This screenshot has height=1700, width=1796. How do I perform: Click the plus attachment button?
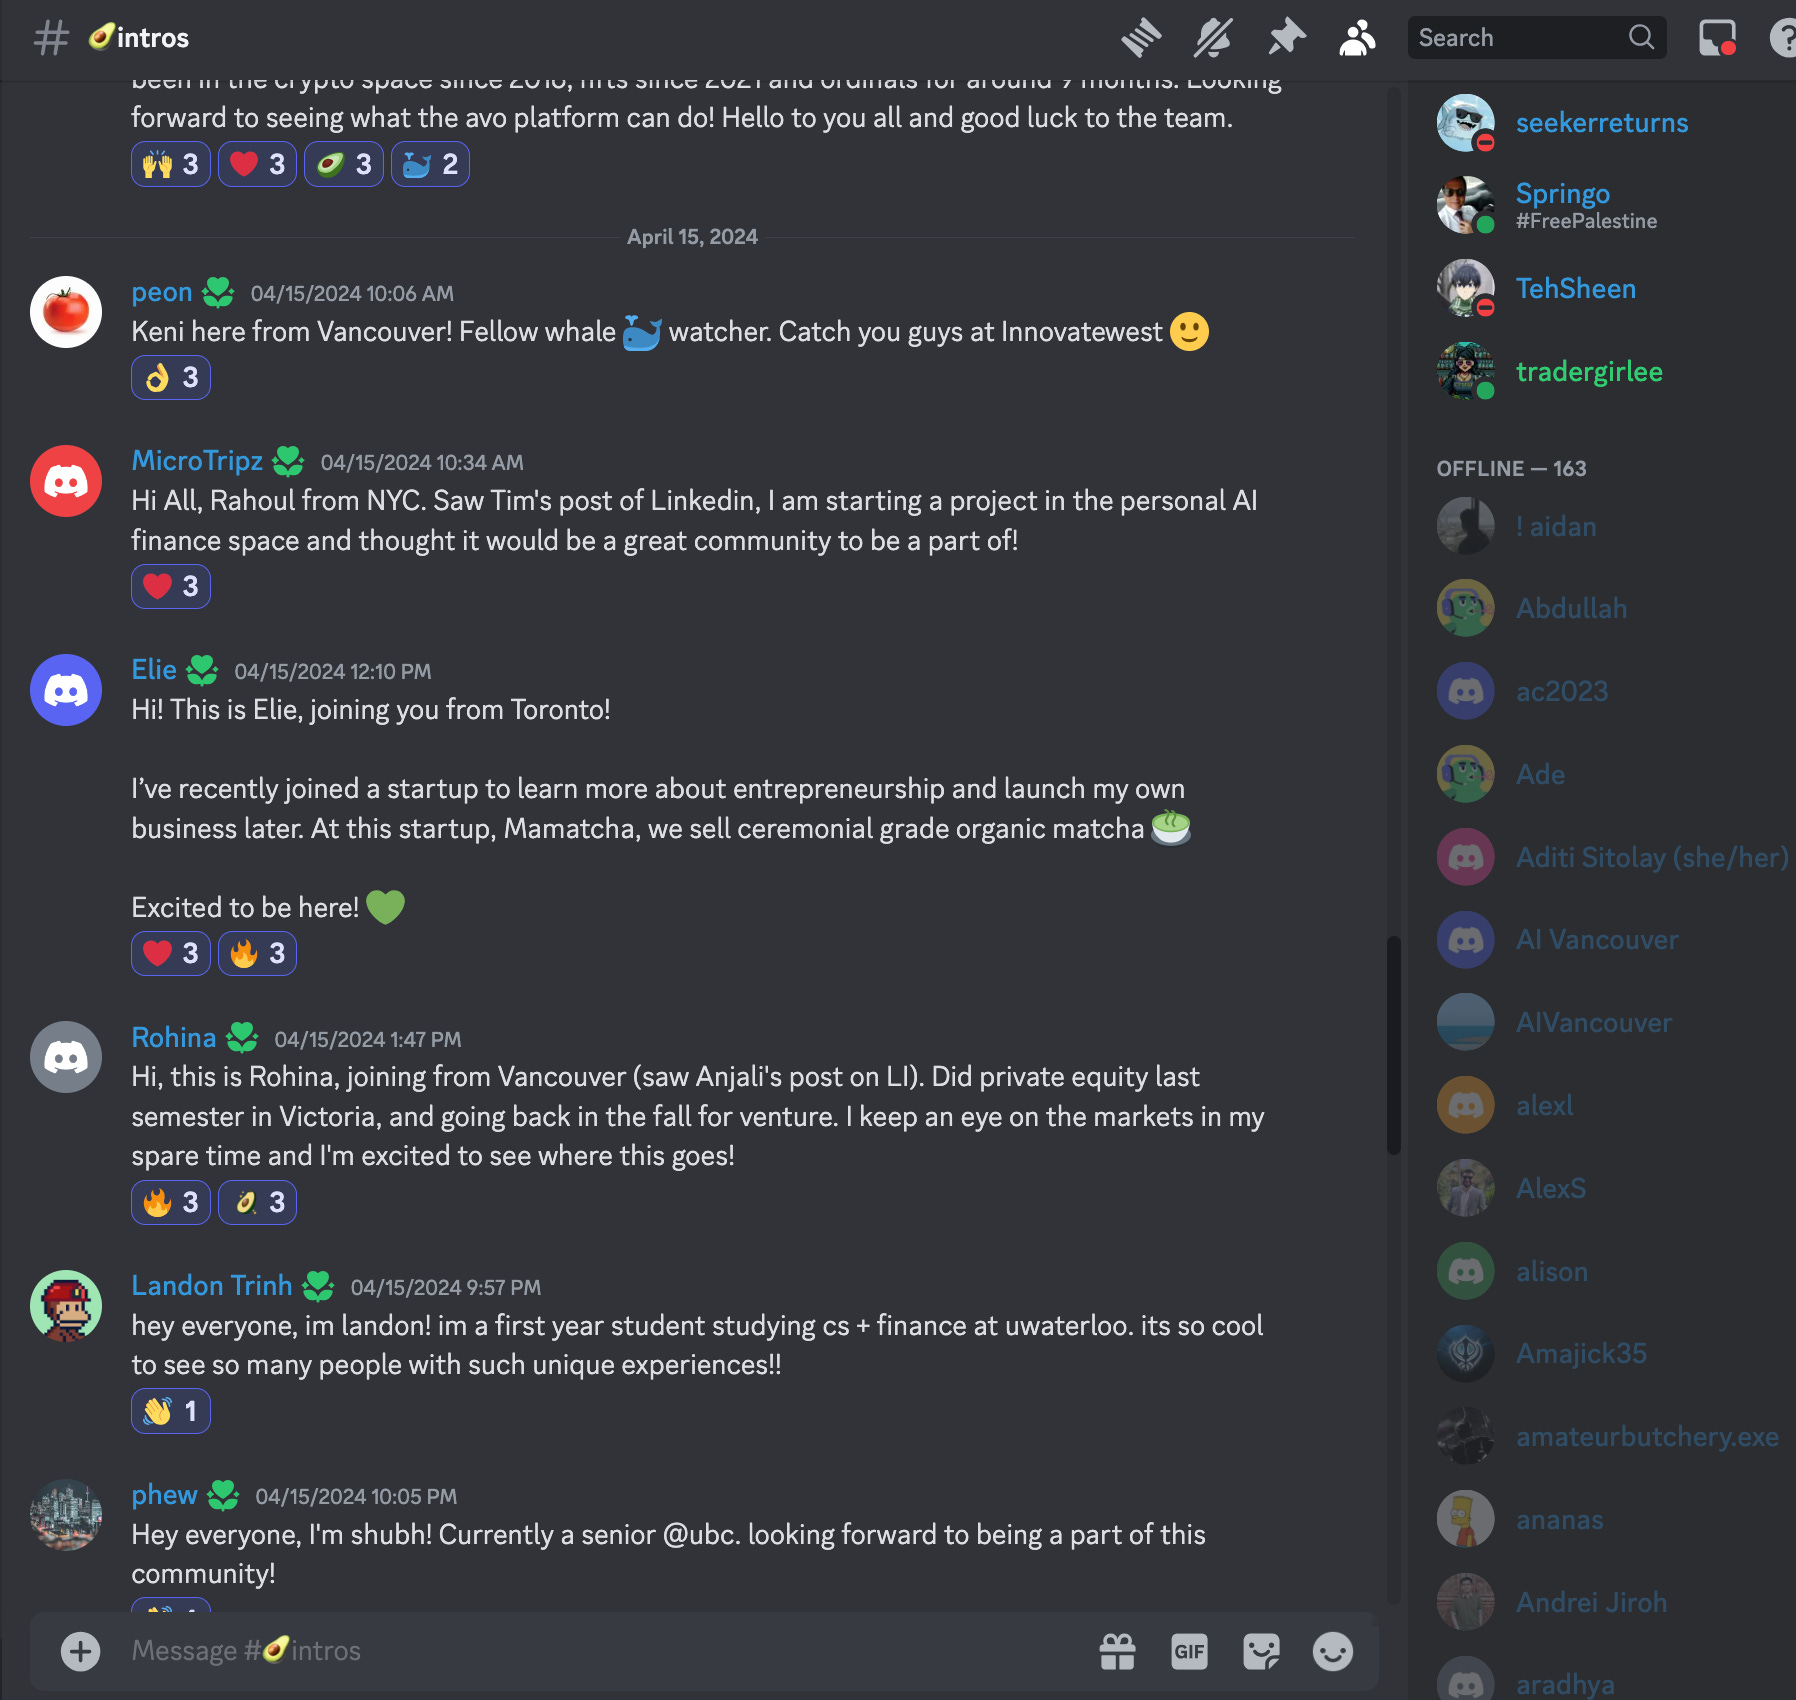pyautogui.click(x=81, y=1651)
